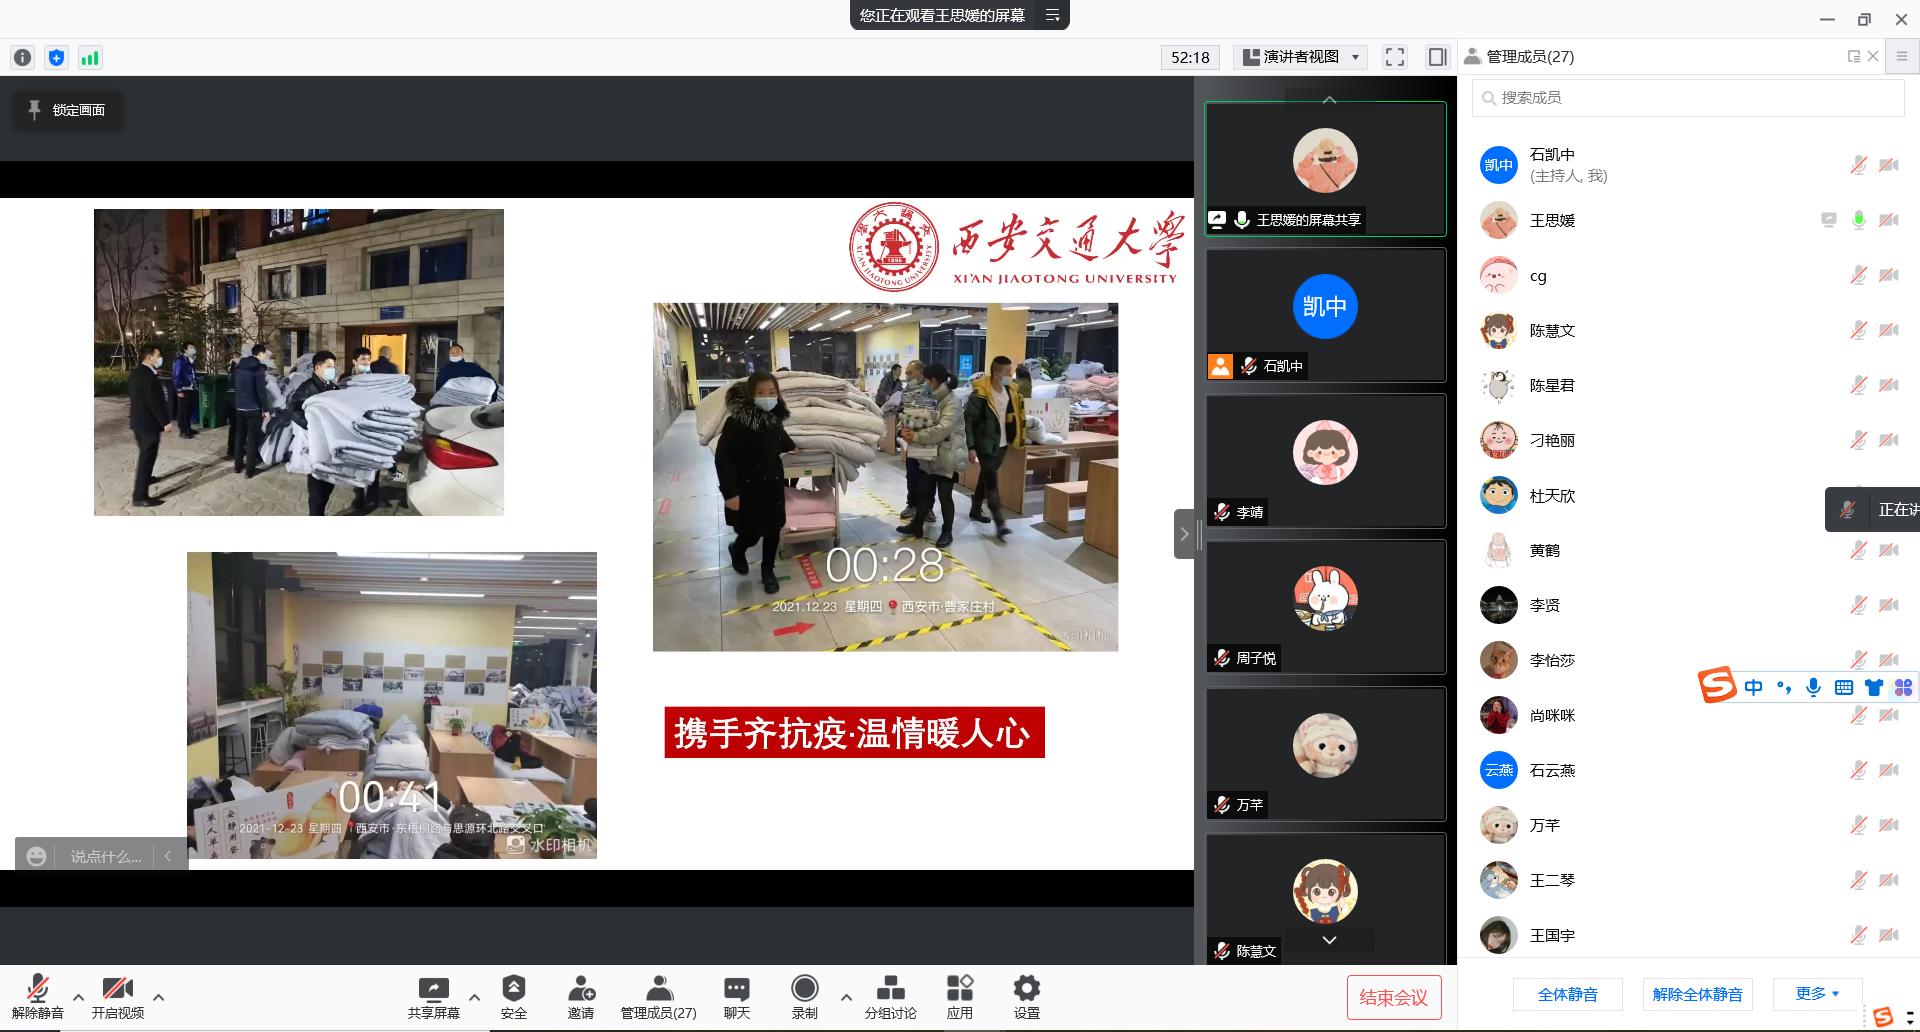The width and height of the screenshot is (1920, 1032).
Task: Show meeting info via the info icon
Action: 22,58
